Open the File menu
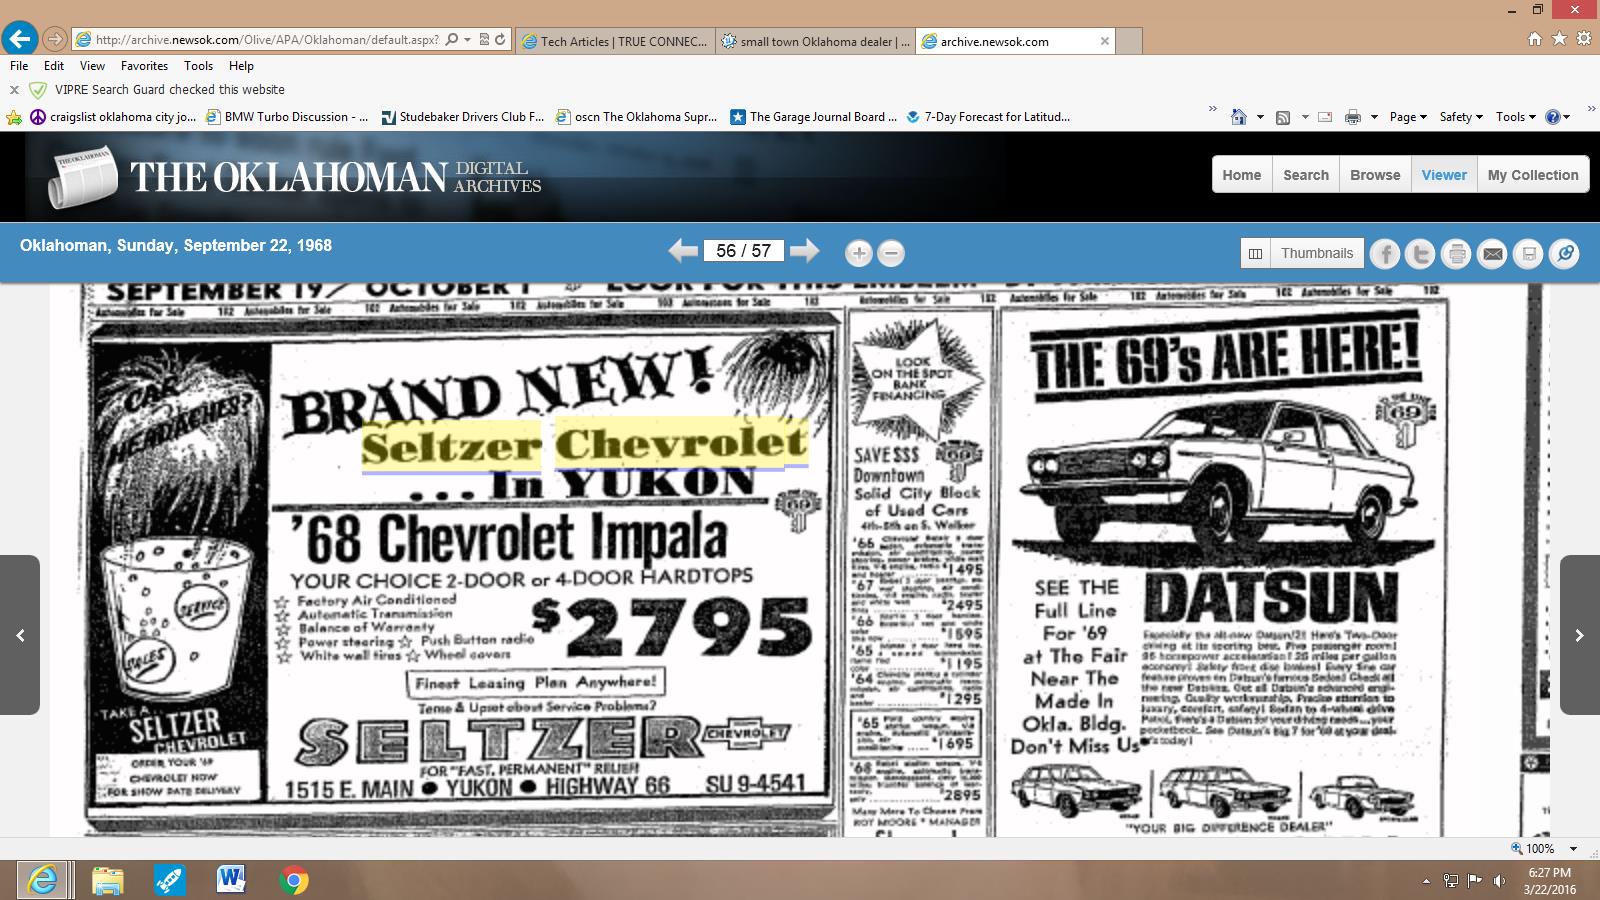The image size is (1600, 900). (x=19, y=66)
